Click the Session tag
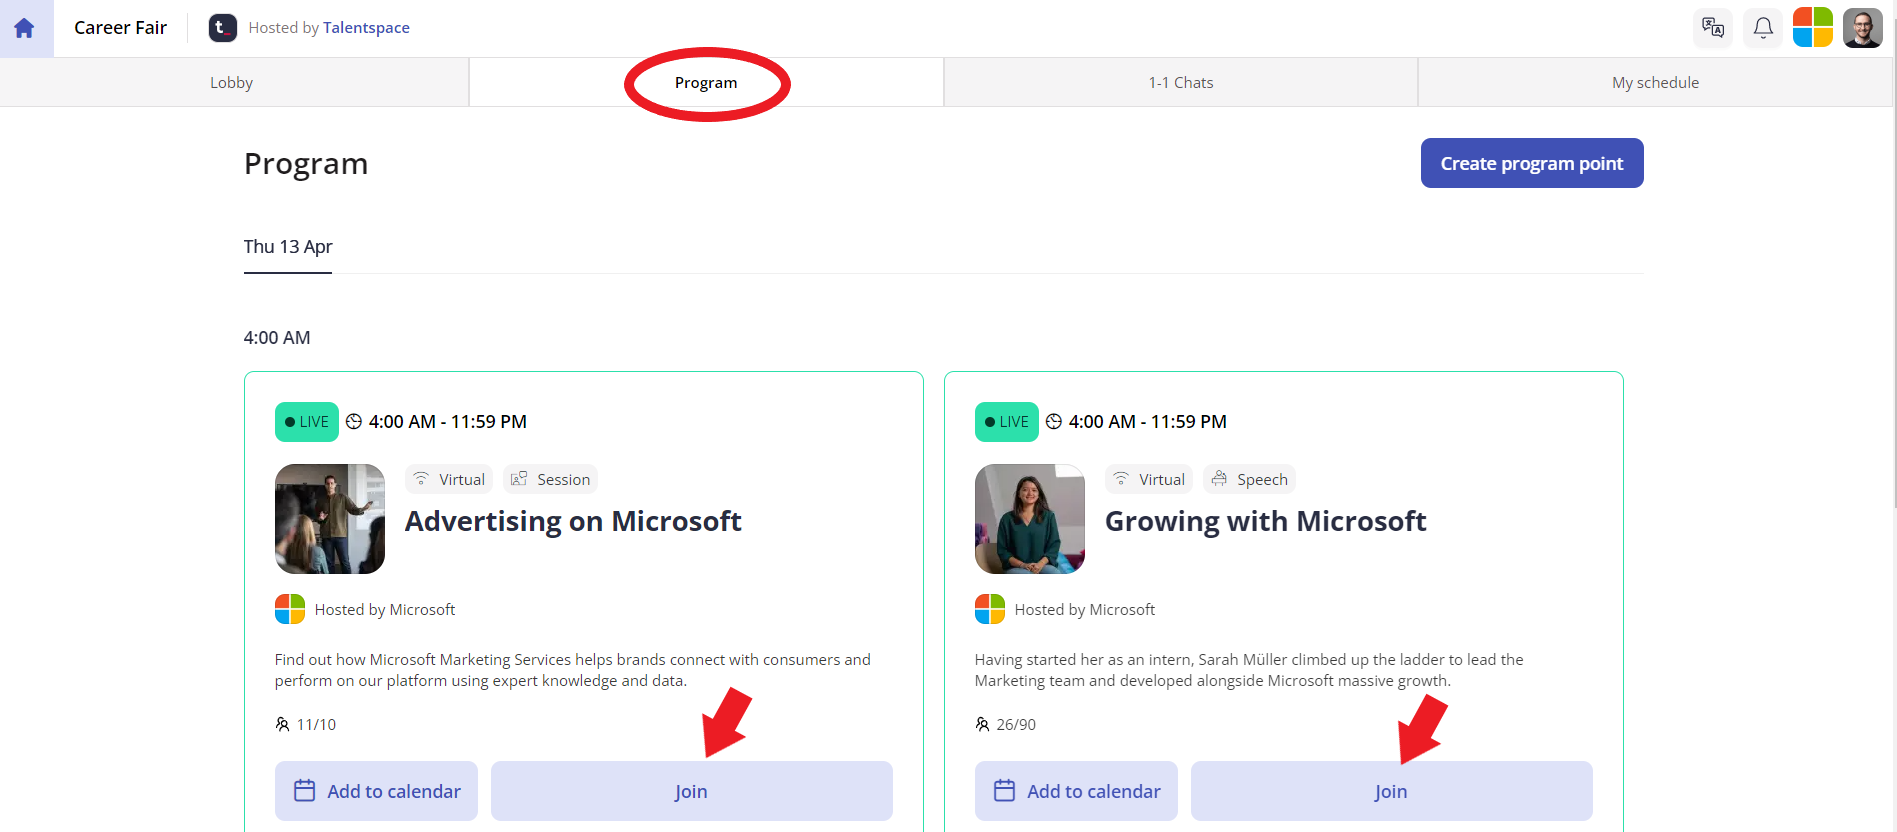This screenshot has width=1897, height=832. 550,480
